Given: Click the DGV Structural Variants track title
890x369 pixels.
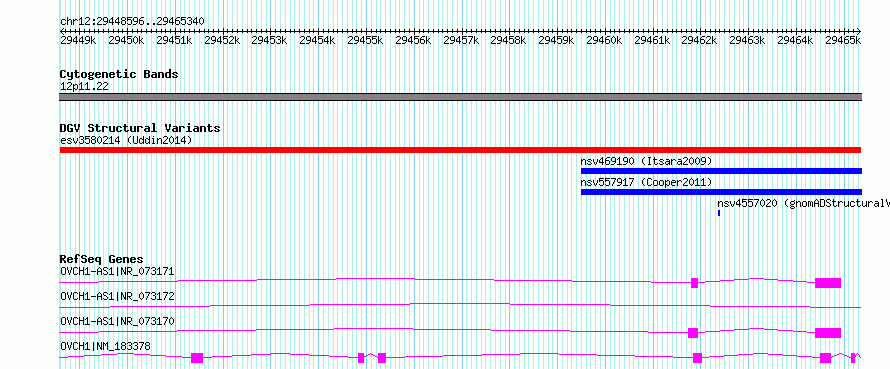Looking at the screenshot, I should [140, 128].
